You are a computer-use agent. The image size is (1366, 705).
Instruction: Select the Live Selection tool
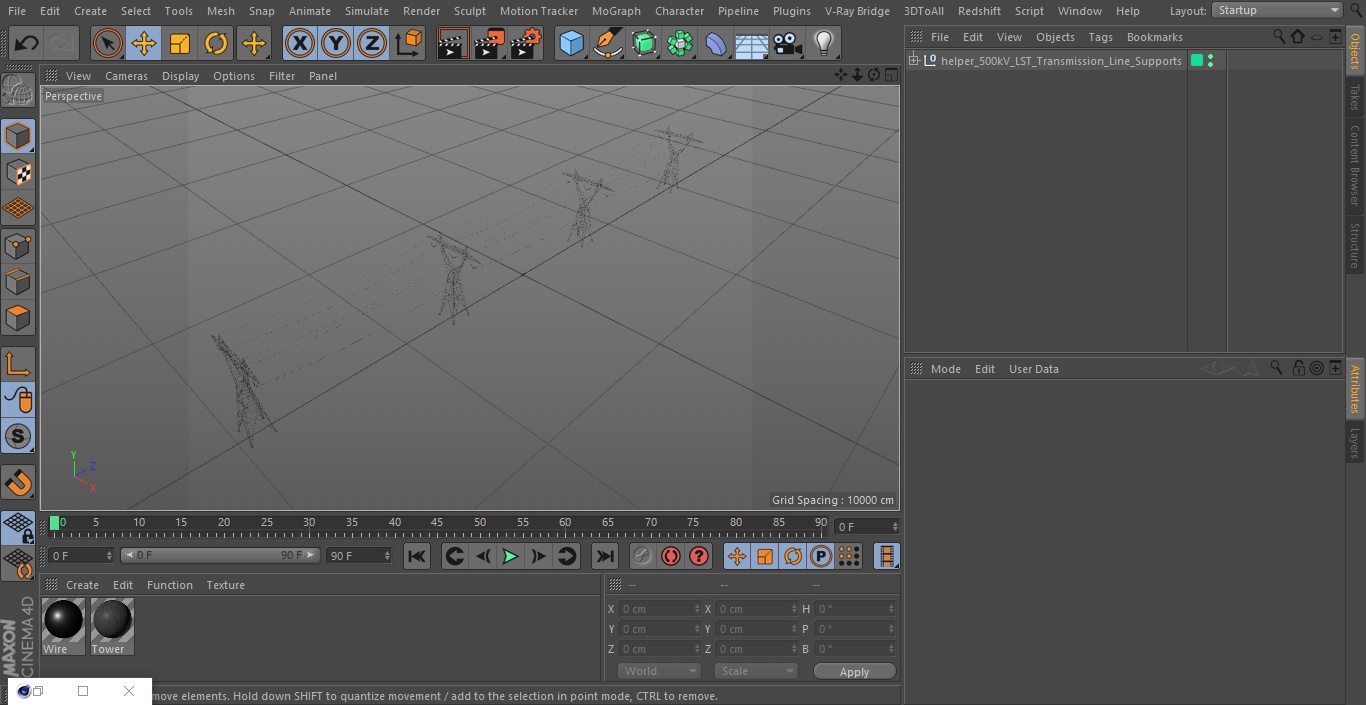click(x=108, y=44)
